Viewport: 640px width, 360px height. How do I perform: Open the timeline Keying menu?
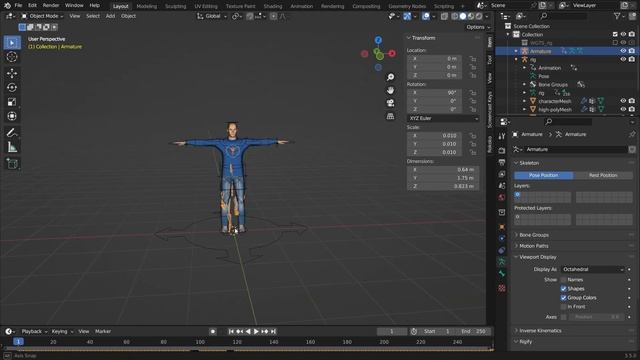(62, 331)
